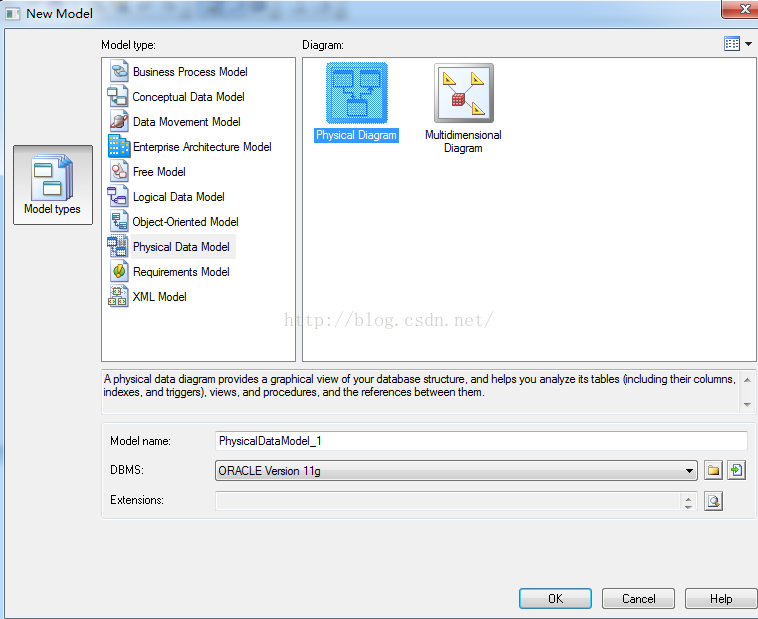Click the Data Movement Model icon

tap(119, 121)
